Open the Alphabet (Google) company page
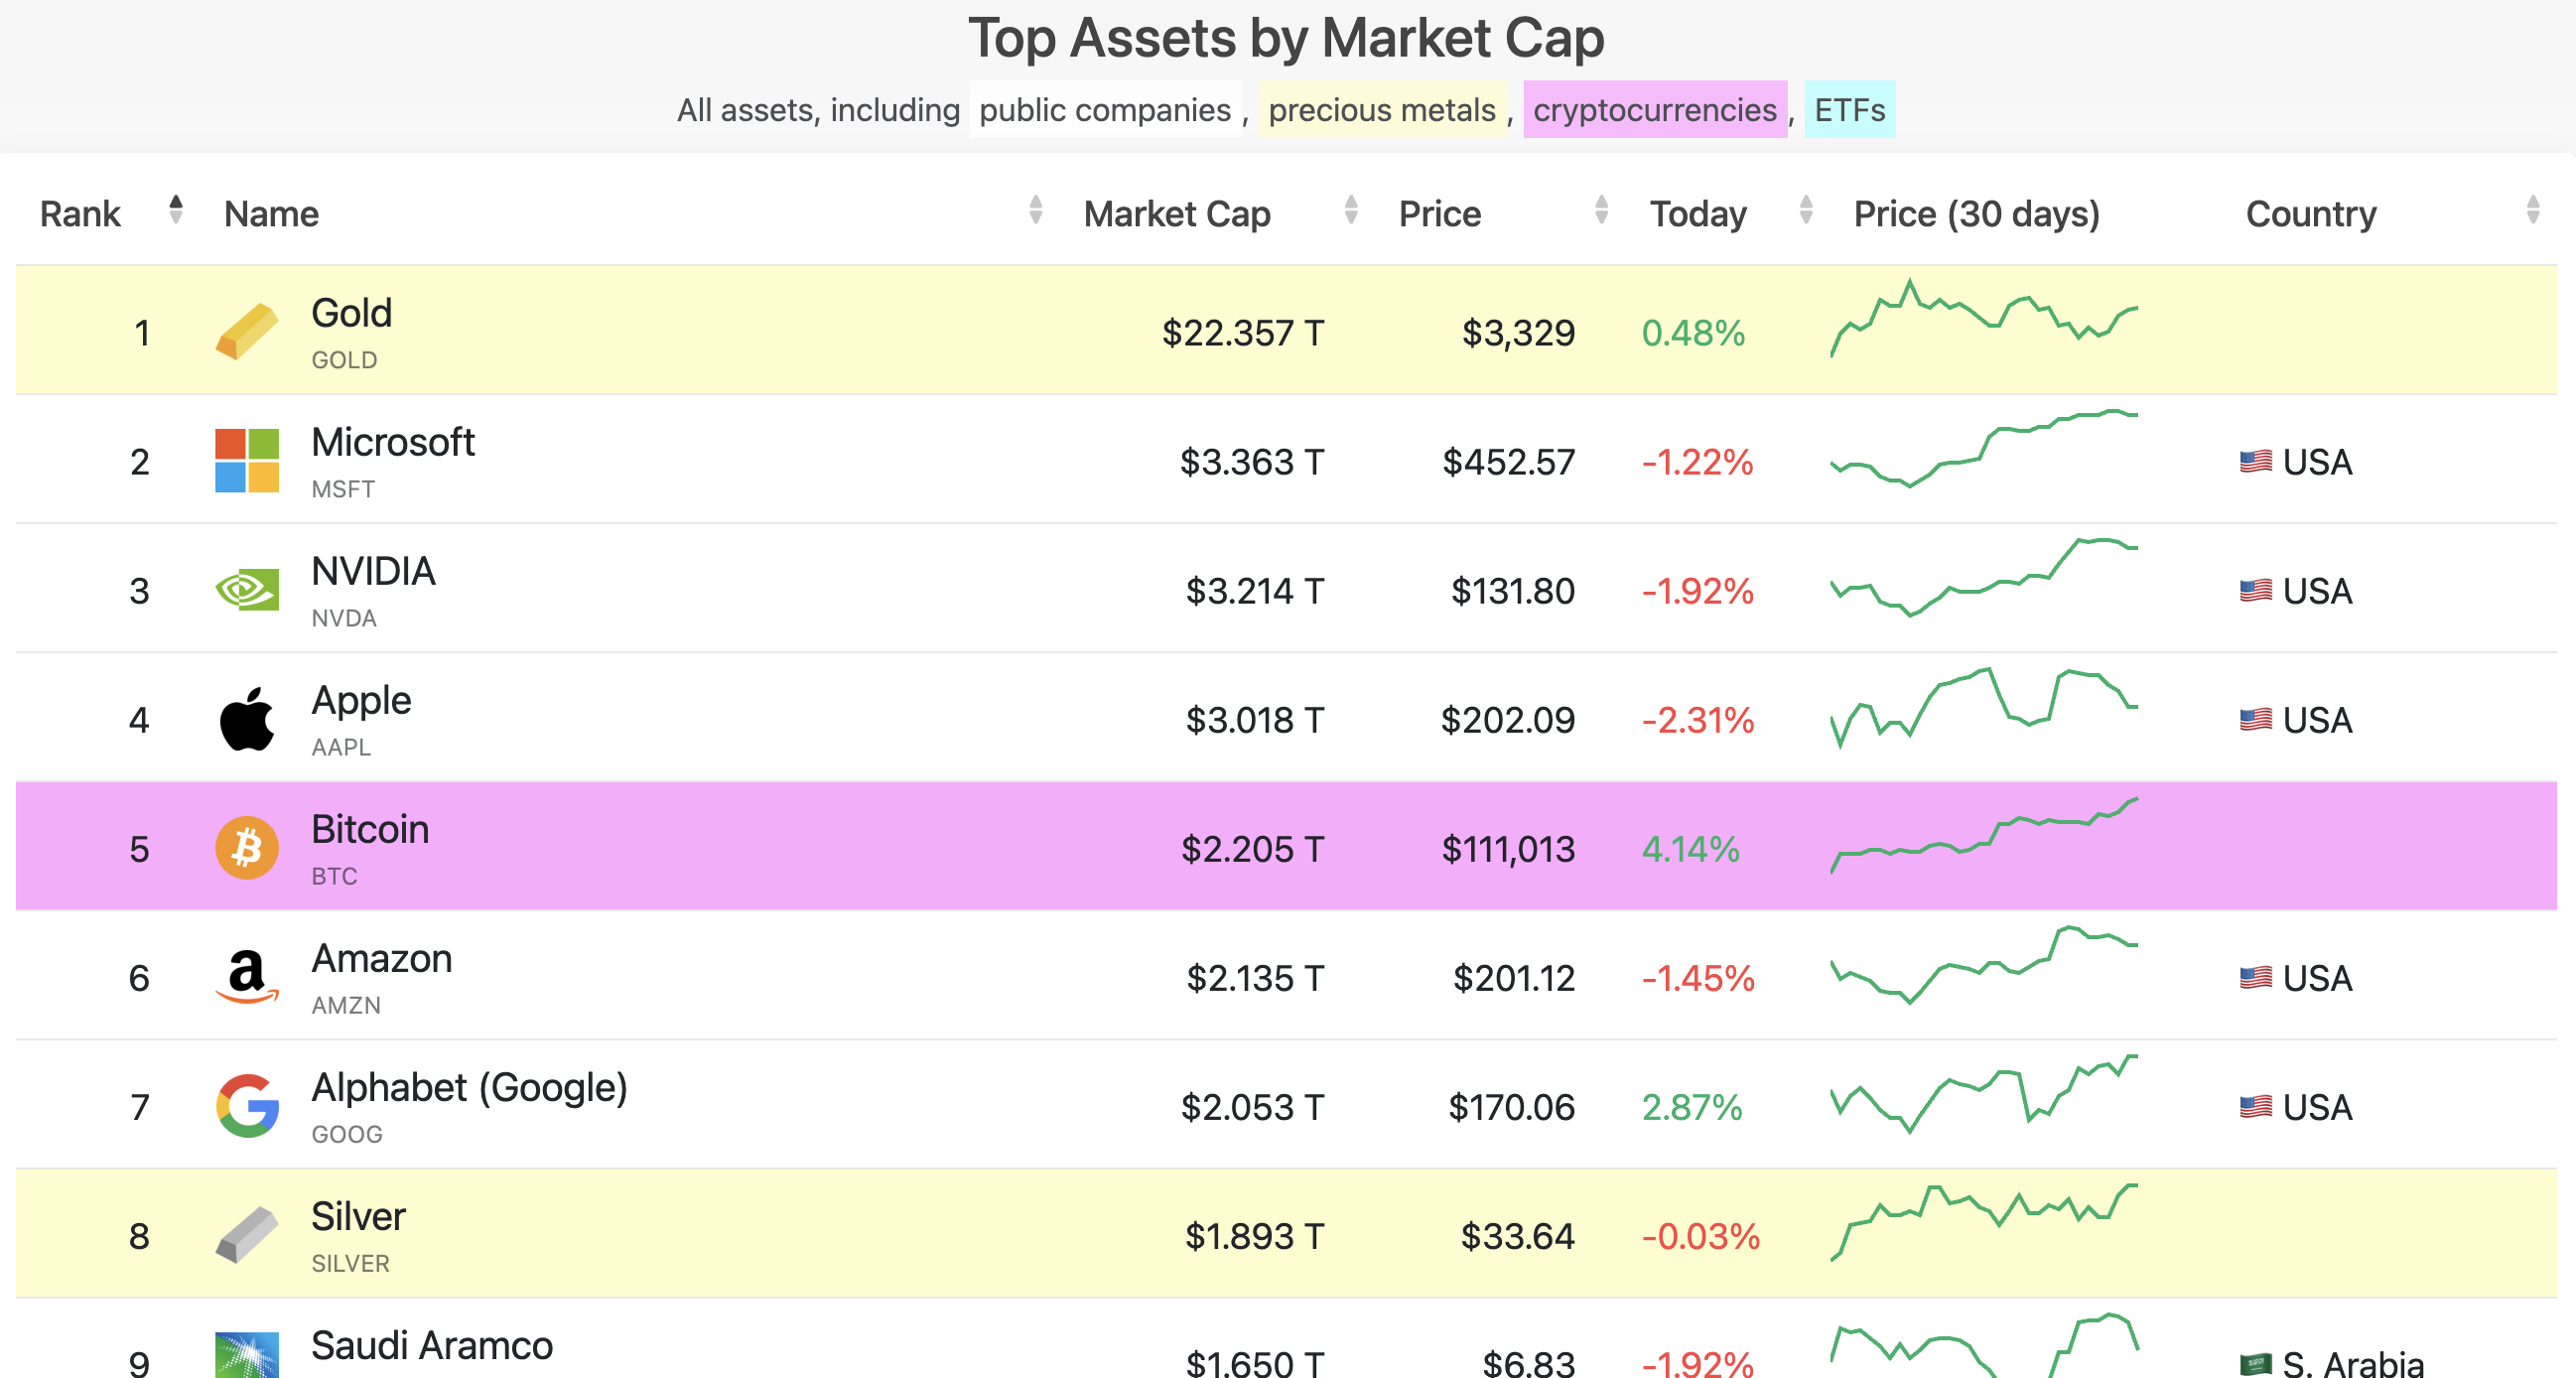The image size is (2576, 1378). pyautogui.click(x=469, y=1088)
